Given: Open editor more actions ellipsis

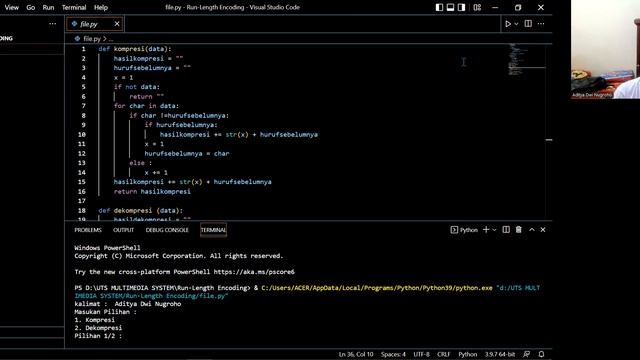Looking at the screenshot, I should point(541,24).
